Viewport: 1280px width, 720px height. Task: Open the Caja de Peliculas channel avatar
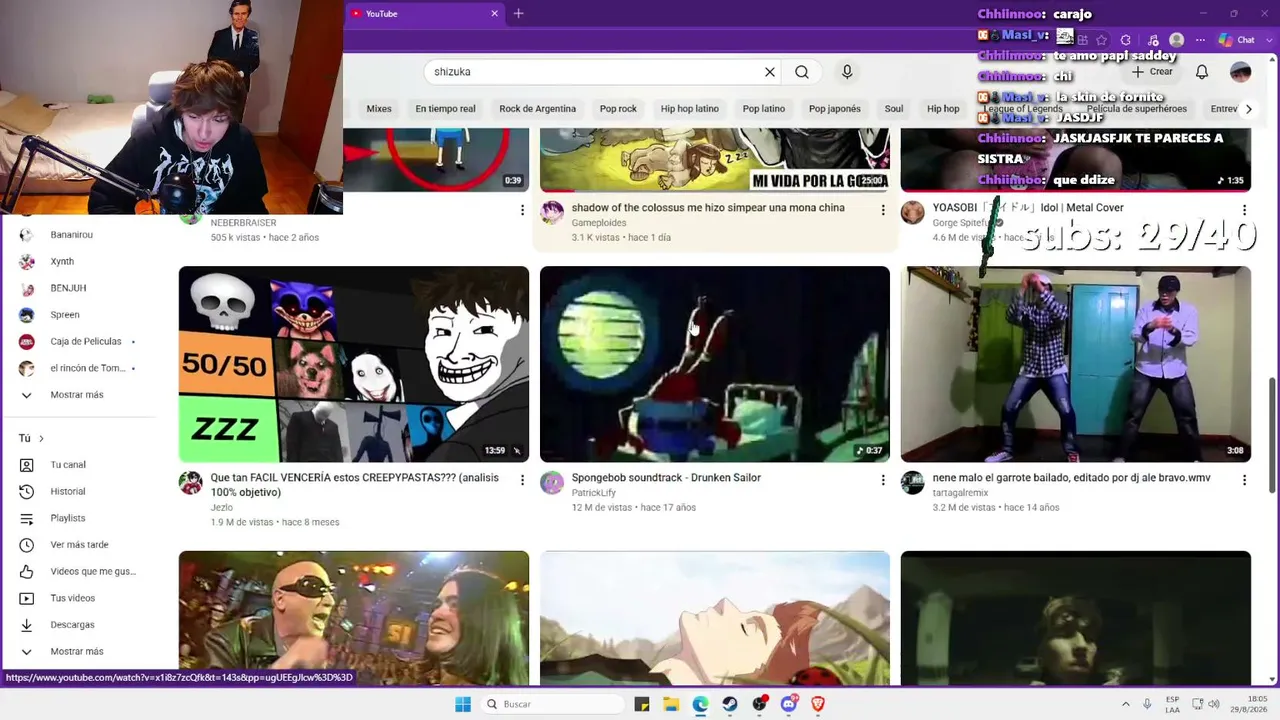click(27, 342)
